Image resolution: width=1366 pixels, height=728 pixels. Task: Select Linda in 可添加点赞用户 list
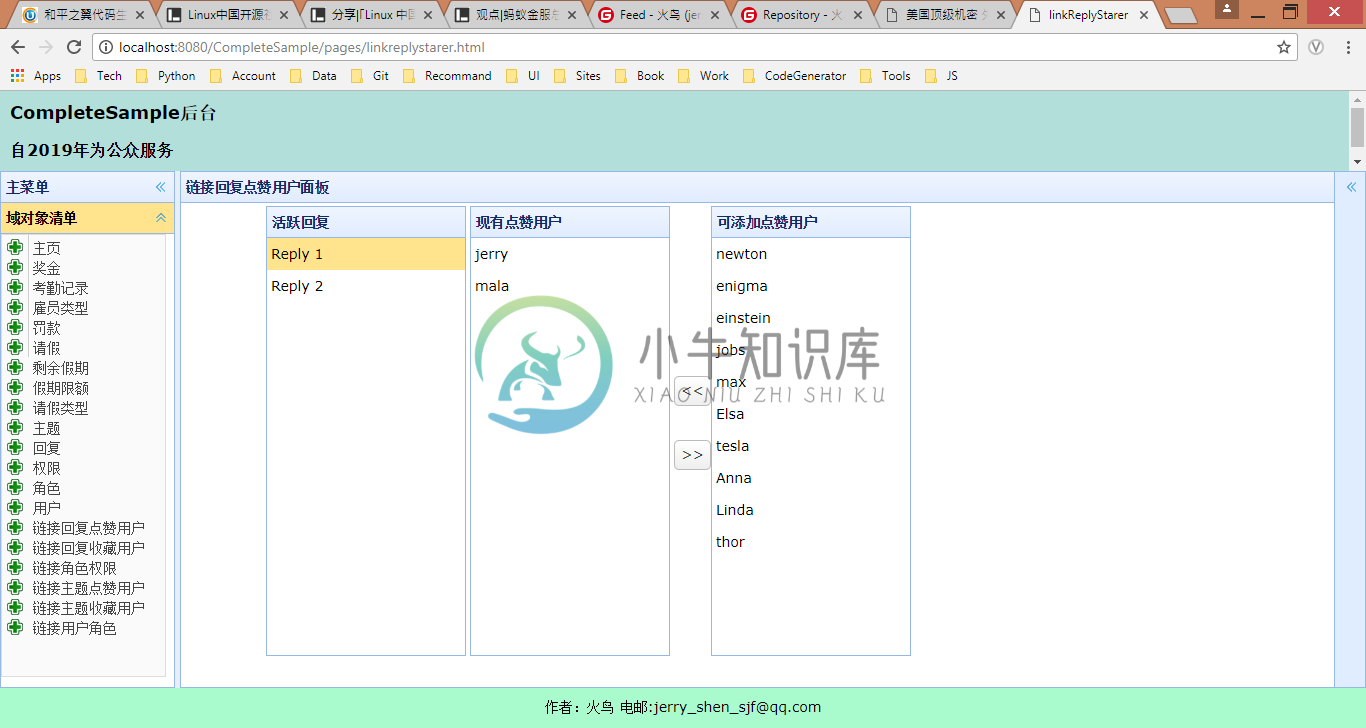(811, 510)
